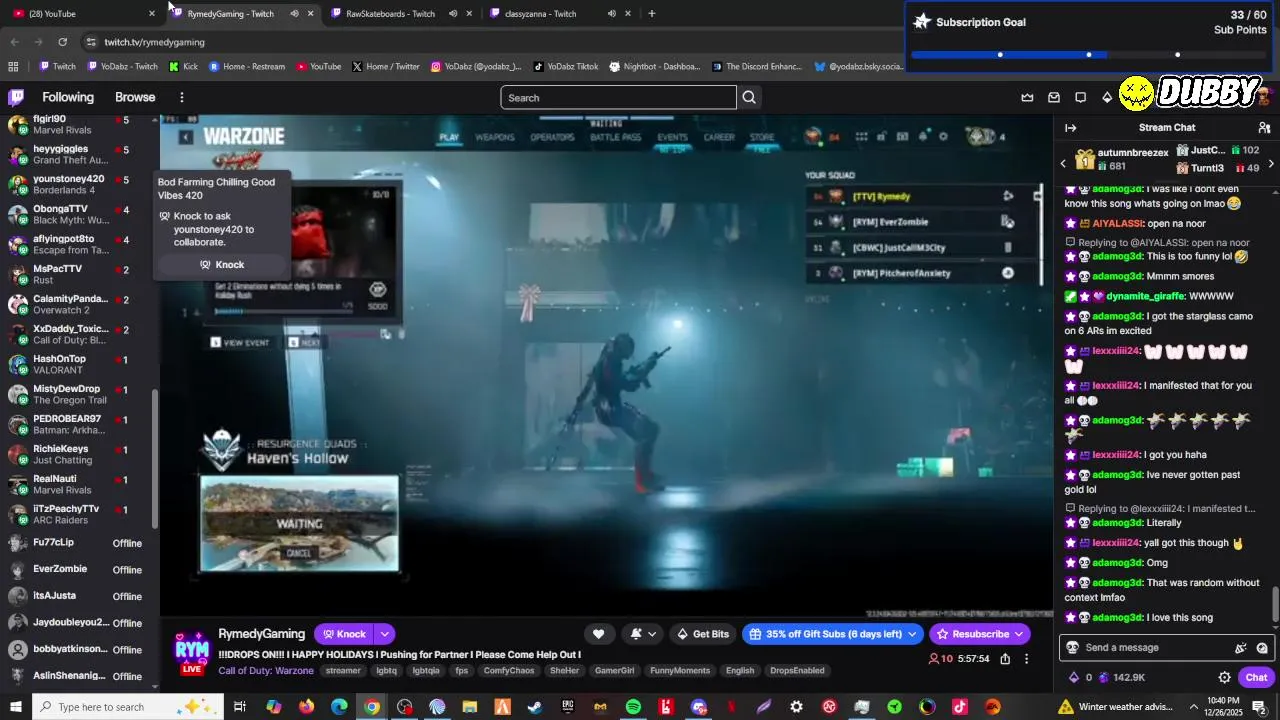Open Firefox from the taskbar
This screenshot has width=1280, height=720.
[306, 707]
